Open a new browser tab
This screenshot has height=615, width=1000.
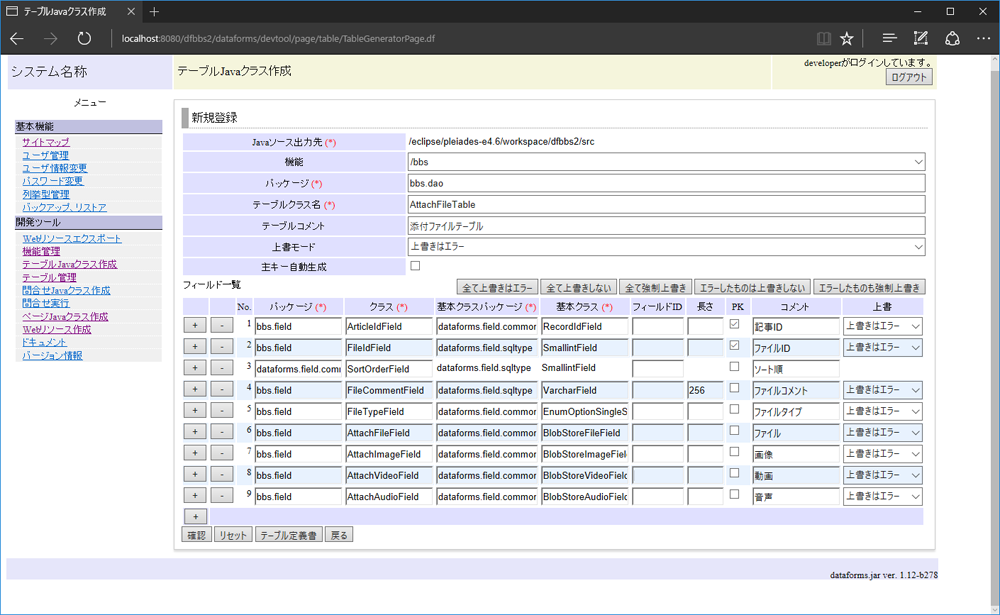154,11
